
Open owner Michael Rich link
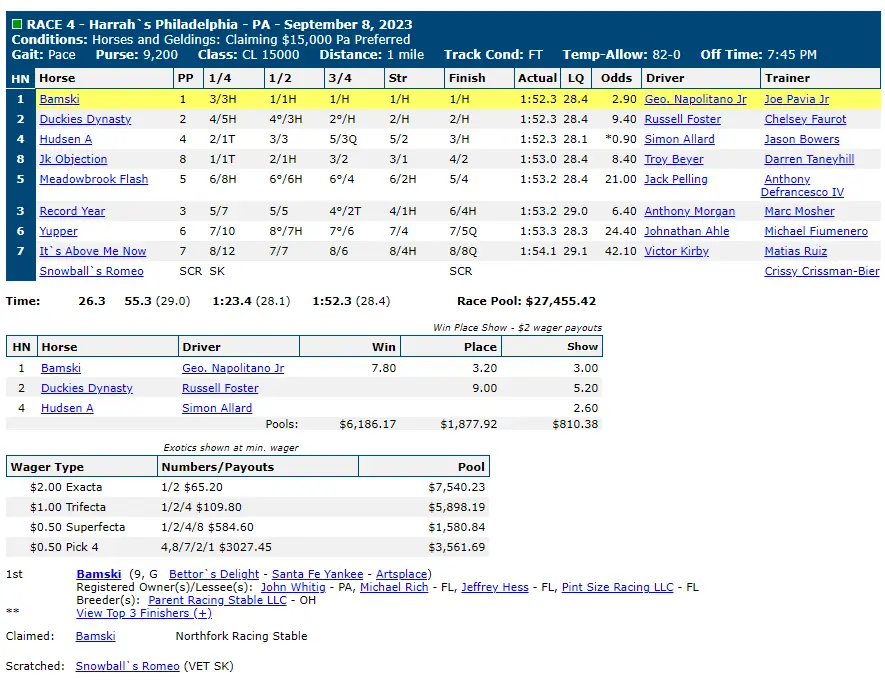[394, 587]
